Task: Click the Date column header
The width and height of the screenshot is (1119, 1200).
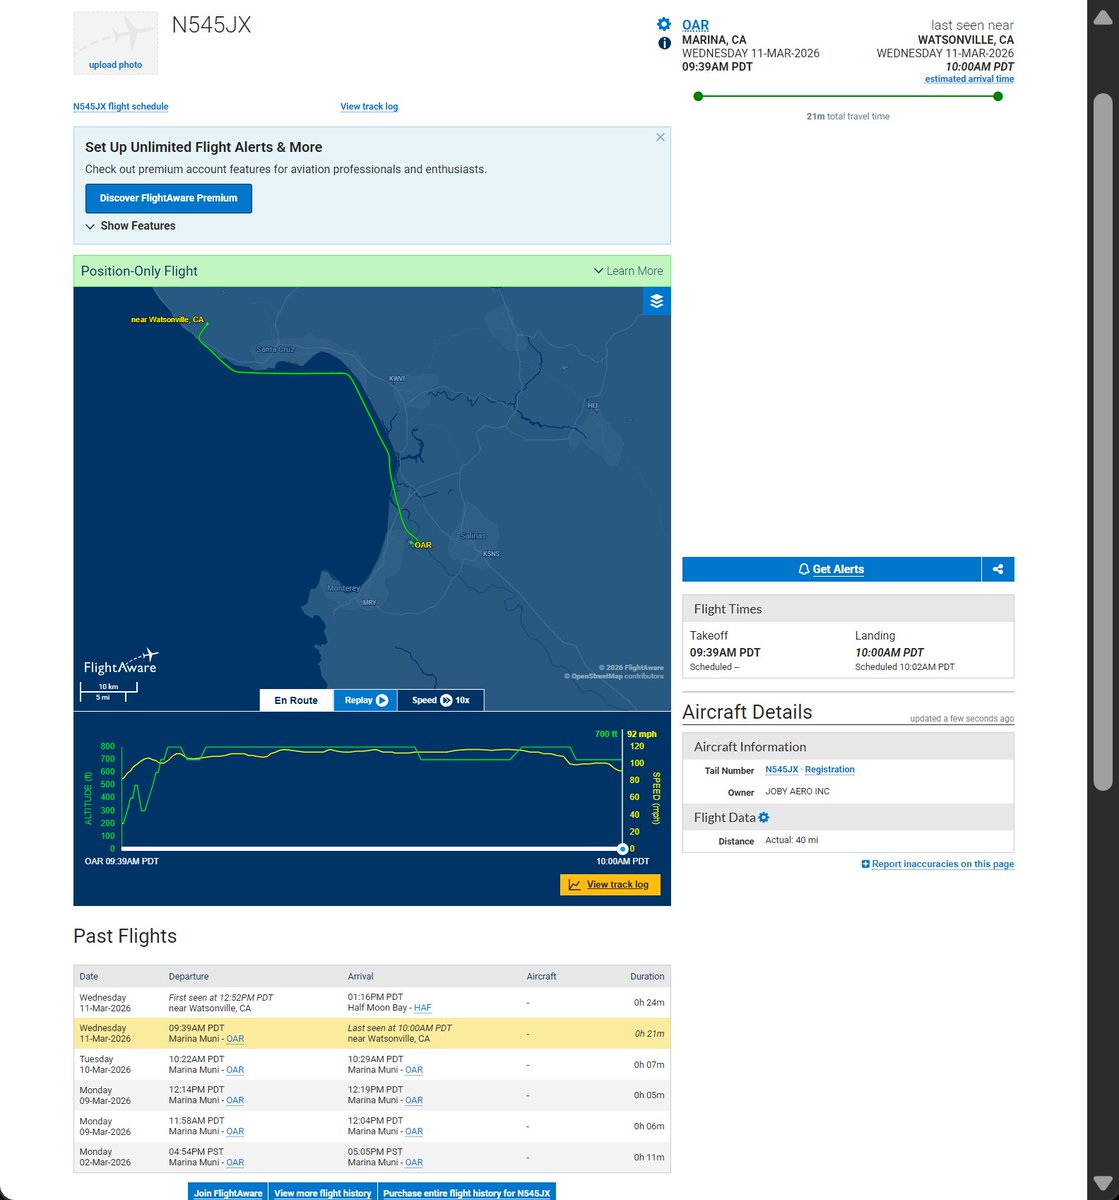Action: (89, 976)
